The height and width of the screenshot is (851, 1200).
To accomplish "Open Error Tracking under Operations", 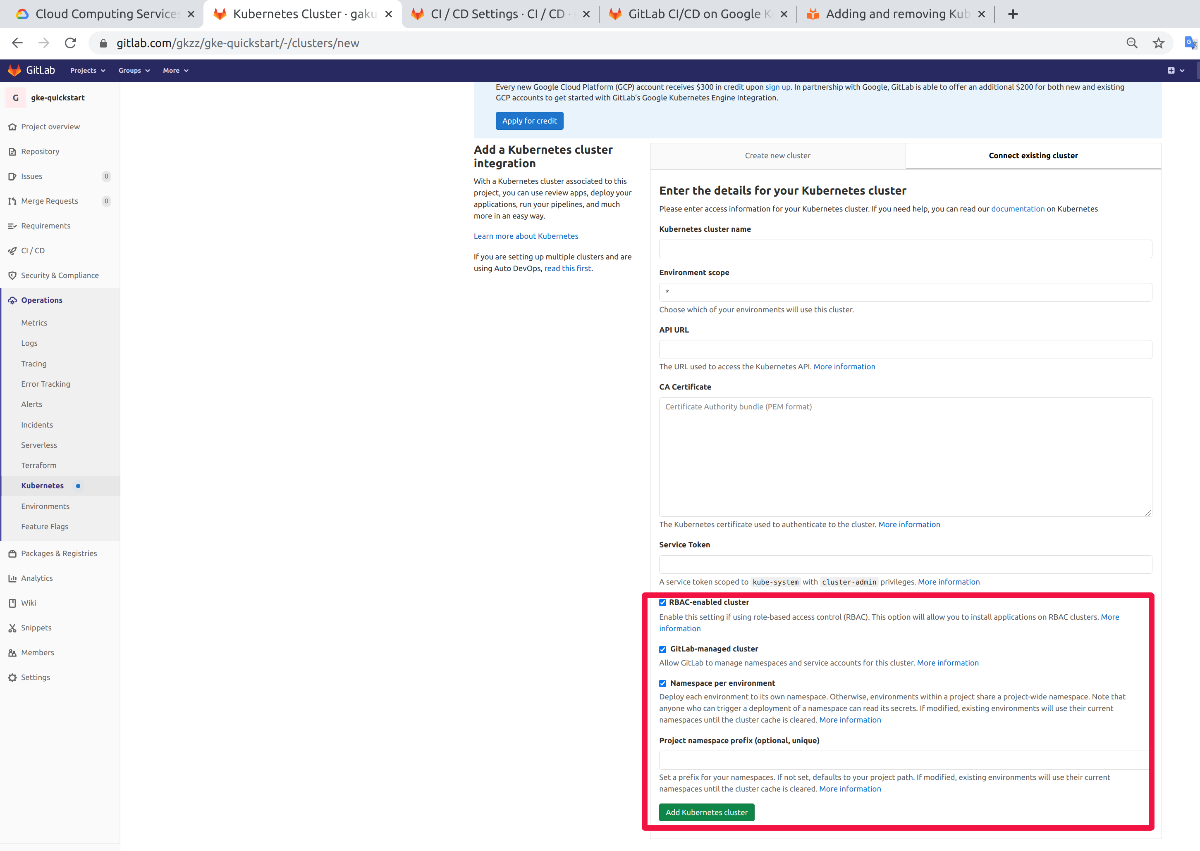I will [x=46, y=384].
